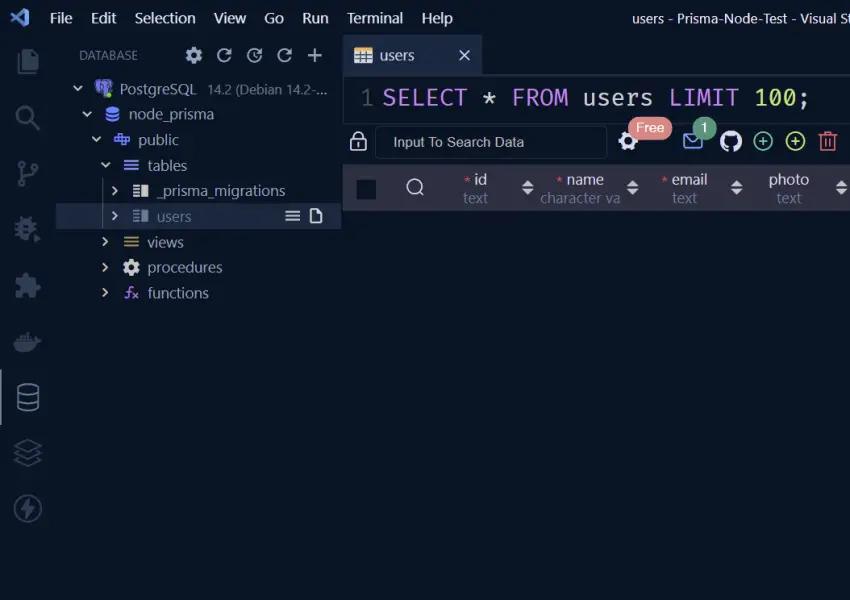Open the Database panel in activity bar
Viewport: 850px width, 600px height.
[x=28, y=398]
